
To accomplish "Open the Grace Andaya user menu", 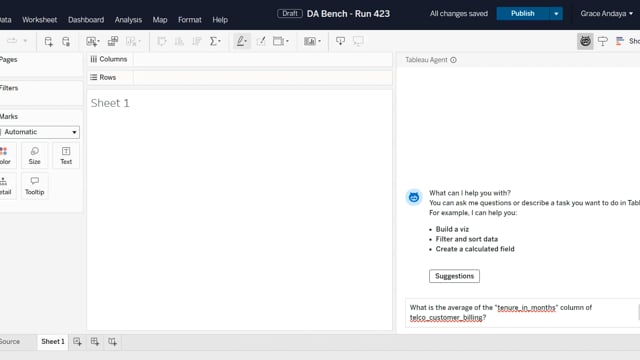I will pos(607,13).
